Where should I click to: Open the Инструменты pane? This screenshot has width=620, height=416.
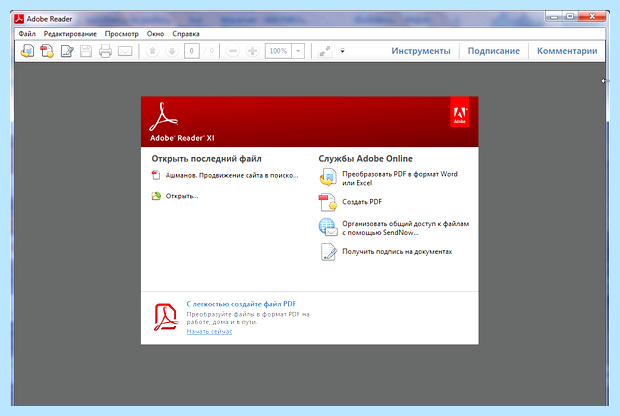tap(421, 51)
